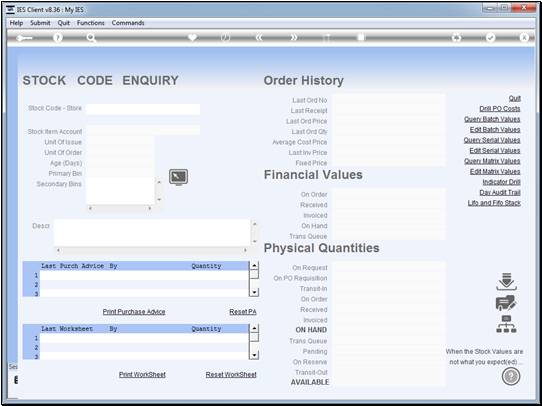Viewport: 542px width, 406px height.
Task: Go forward with the double-right arrow icon
Action: [x=293, y=38]
